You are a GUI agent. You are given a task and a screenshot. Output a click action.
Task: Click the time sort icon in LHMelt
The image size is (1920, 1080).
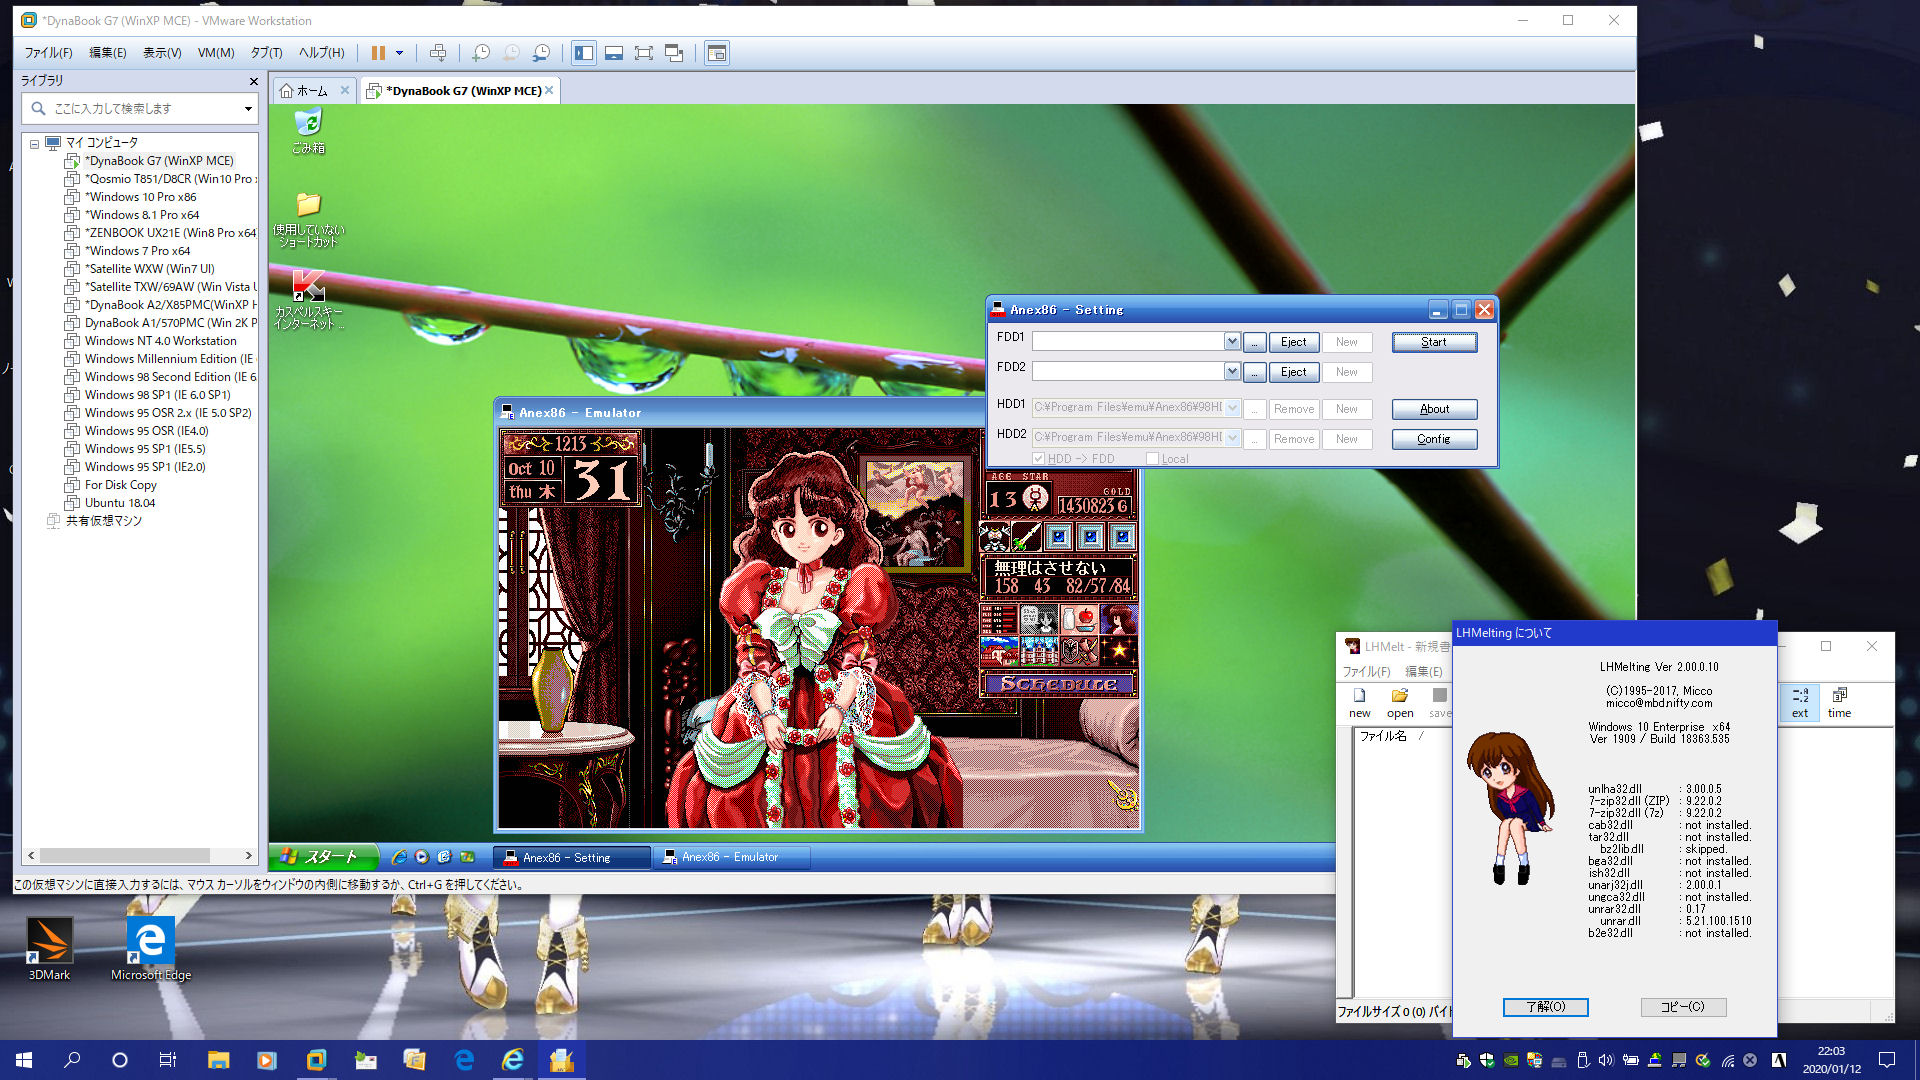[1840, 702]
